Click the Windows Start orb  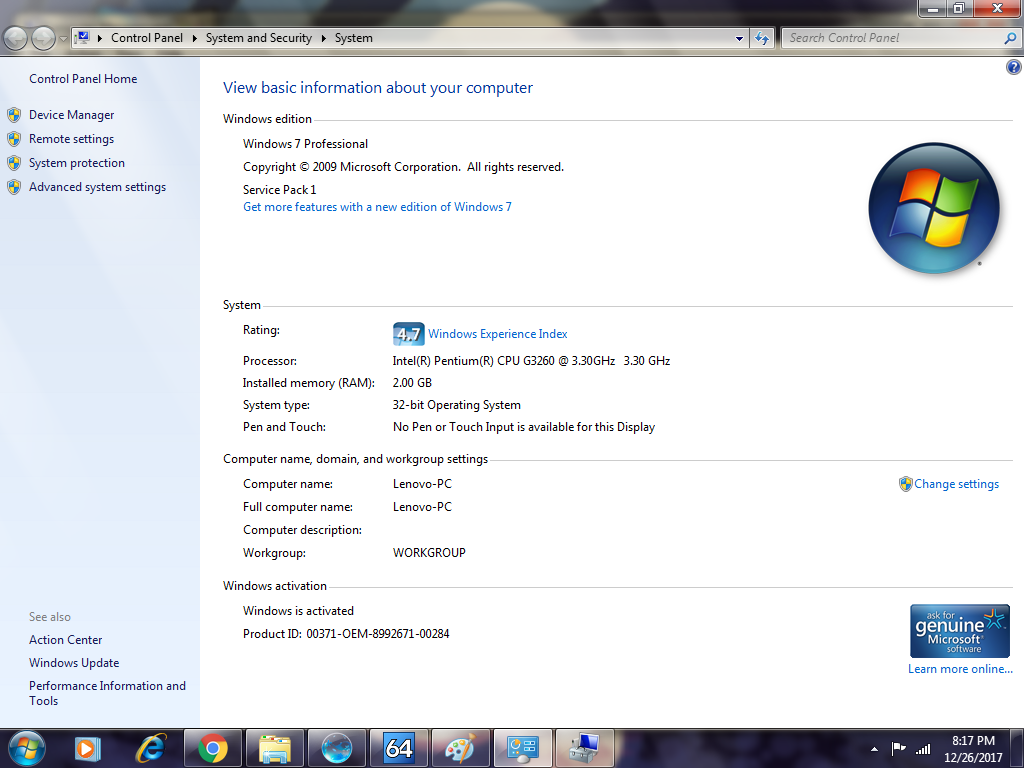(x=26, y=748)
